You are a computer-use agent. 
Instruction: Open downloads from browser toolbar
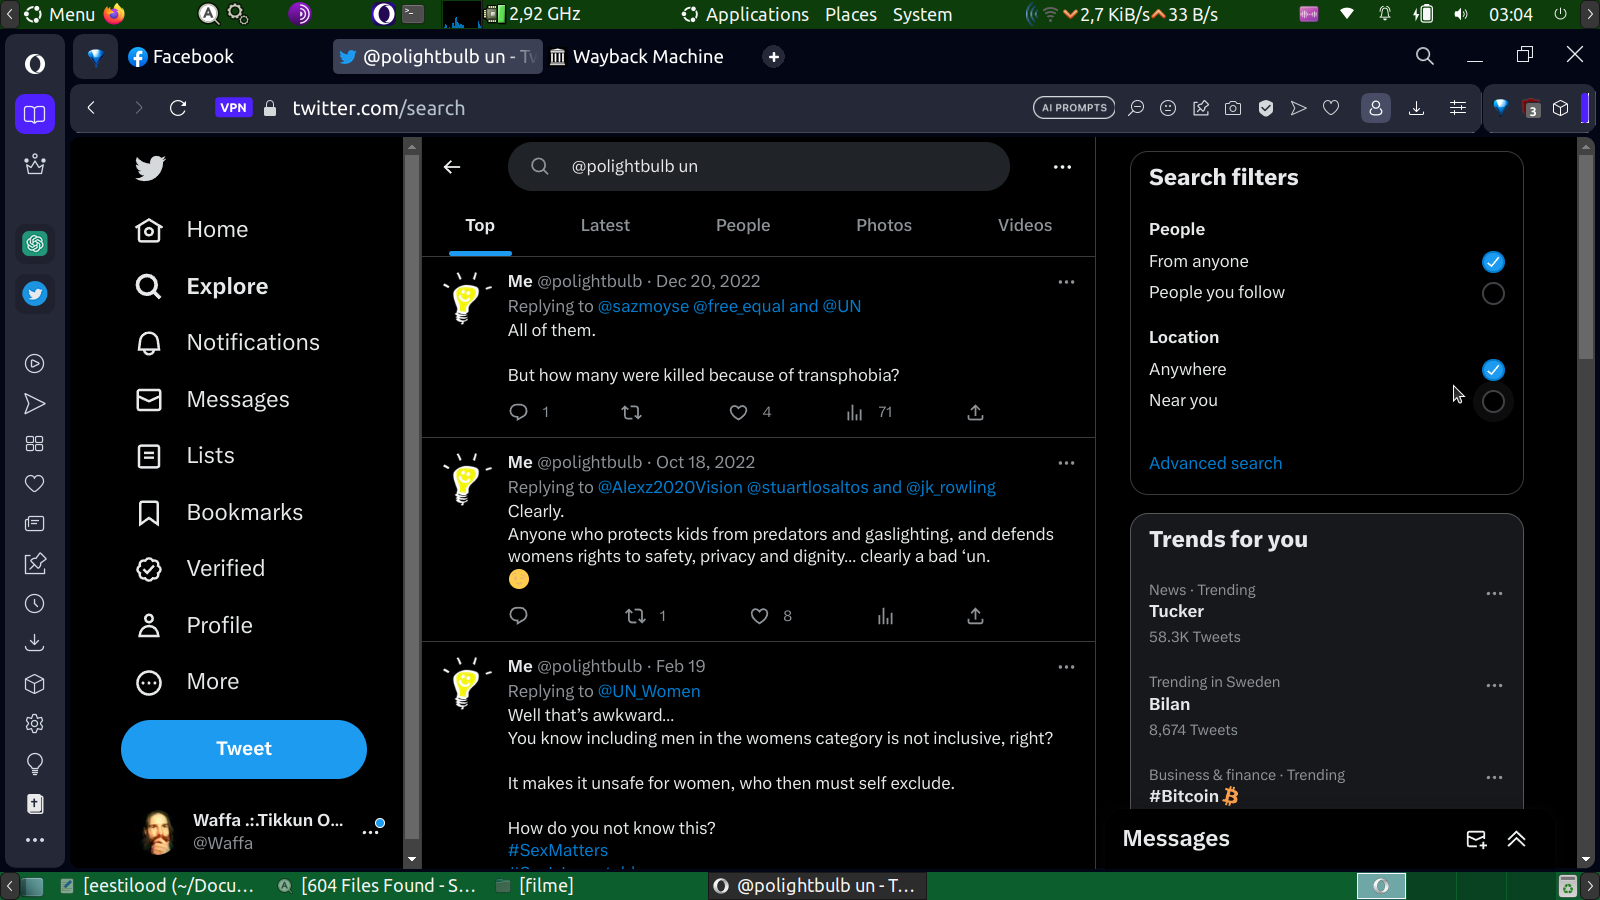click(x=1416, y=108)
